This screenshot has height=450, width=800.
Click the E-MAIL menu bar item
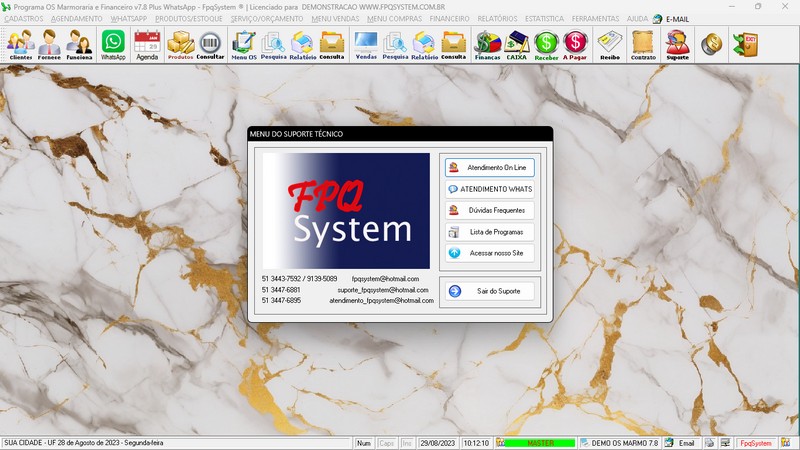click(x=671, y=19)
